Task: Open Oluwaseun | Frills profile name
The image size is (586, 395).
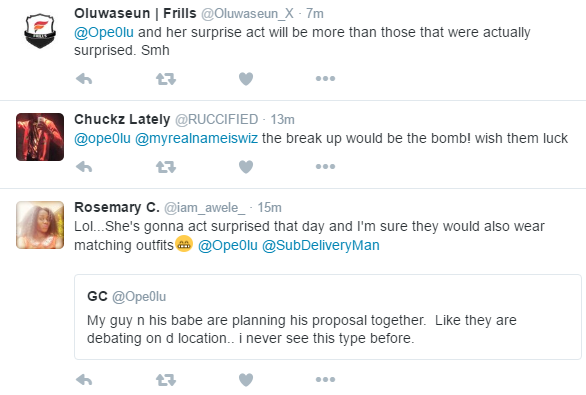Action: click(135, 13)
